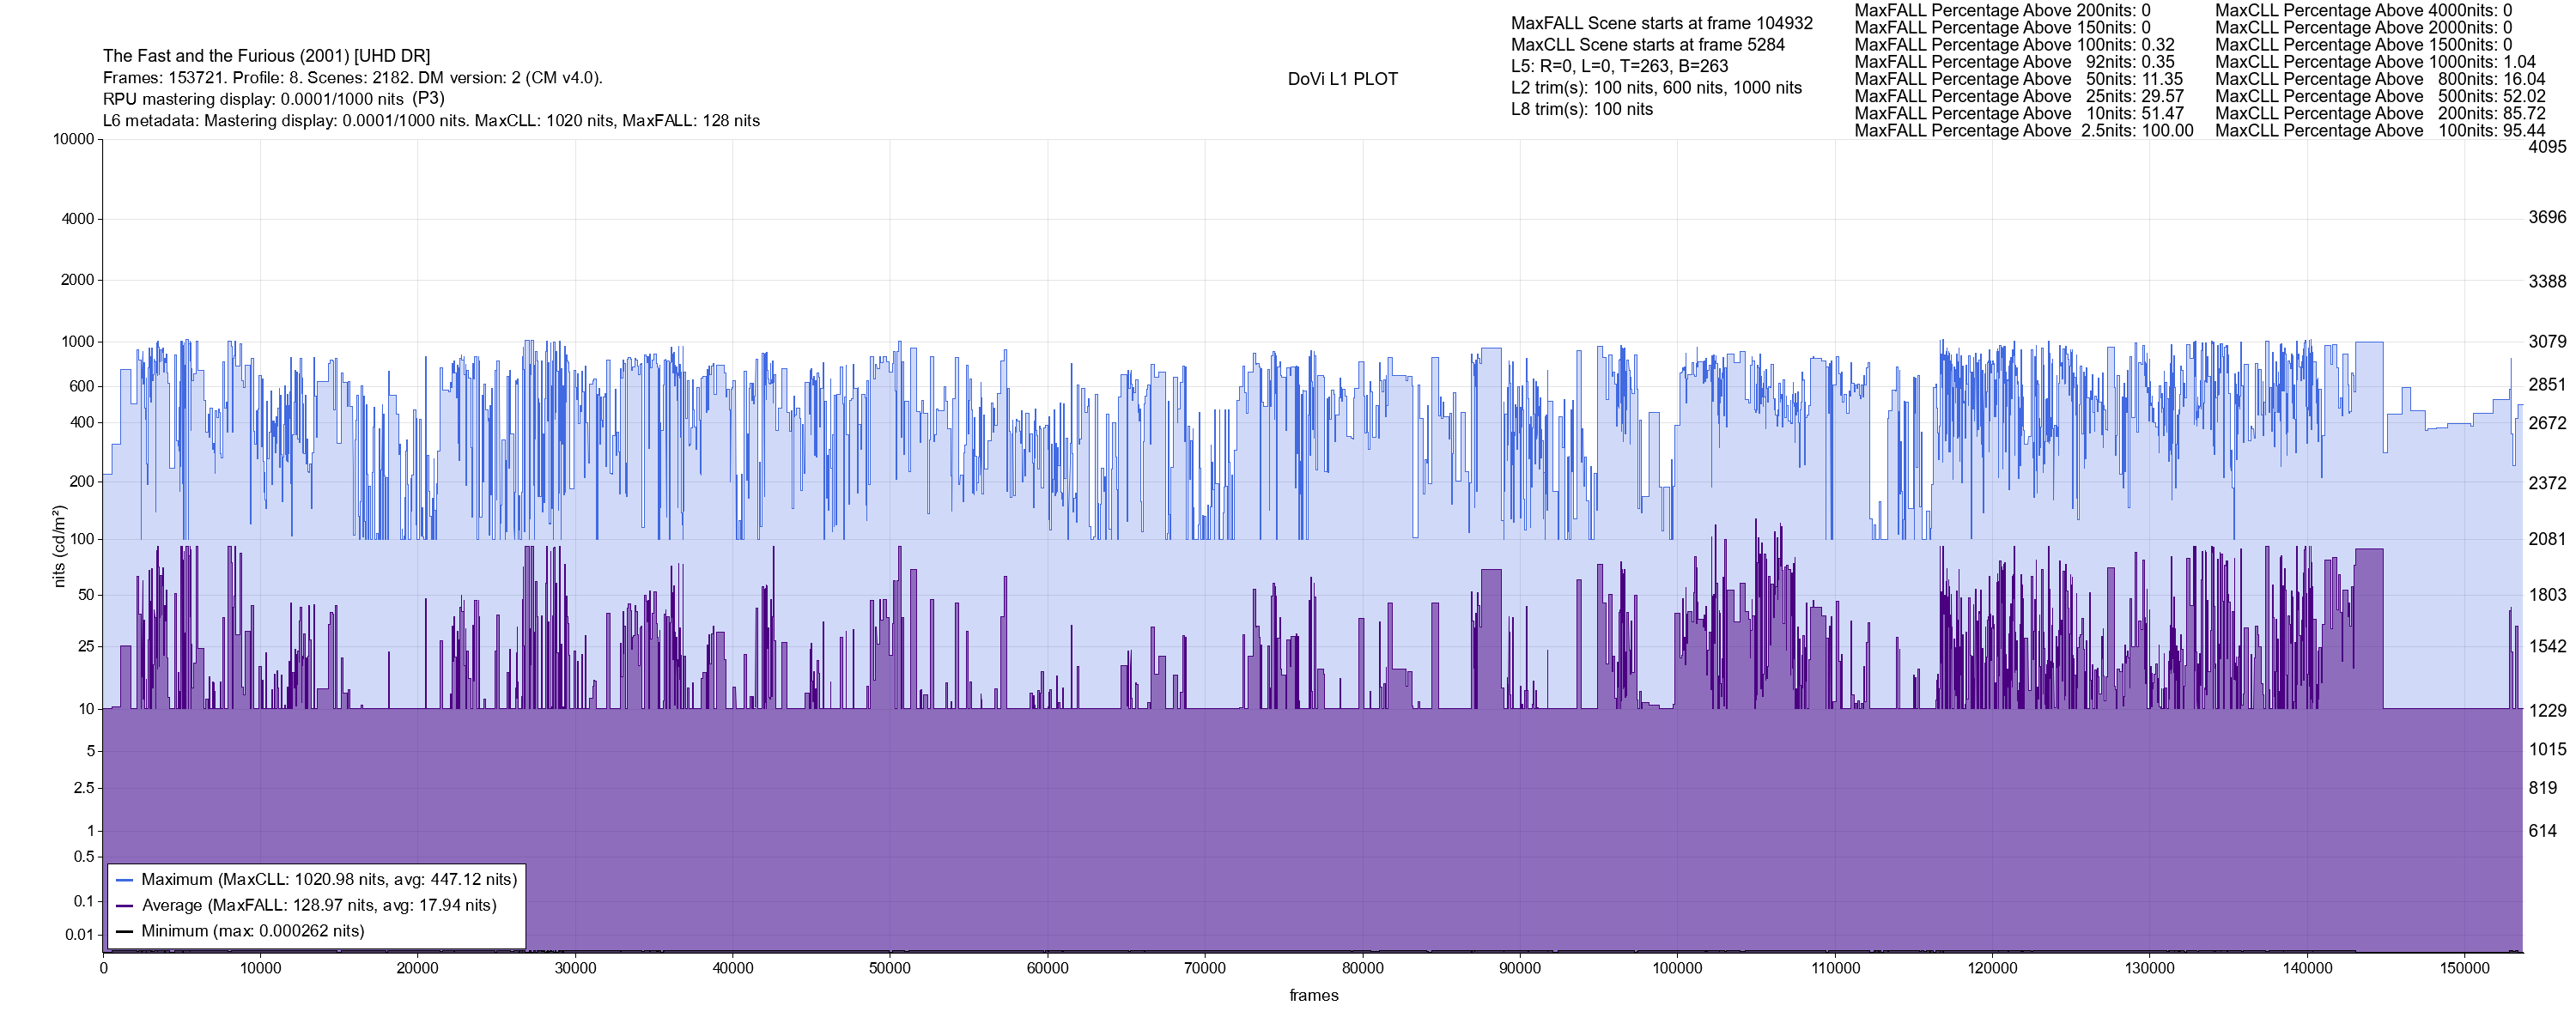Click the 'nits (cd/m²)' y-axis label
This screenshot has height=1030, width=2576.
pyautogui.click(x=59, y=546)
